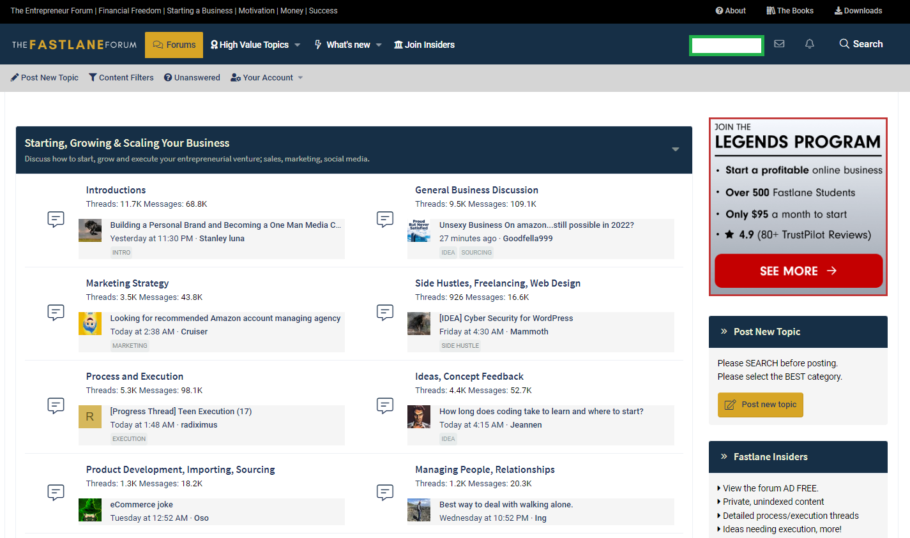Open Jeannen's avatar thumbnail
This screenshot has height=538, width=910.
point(419,417)
